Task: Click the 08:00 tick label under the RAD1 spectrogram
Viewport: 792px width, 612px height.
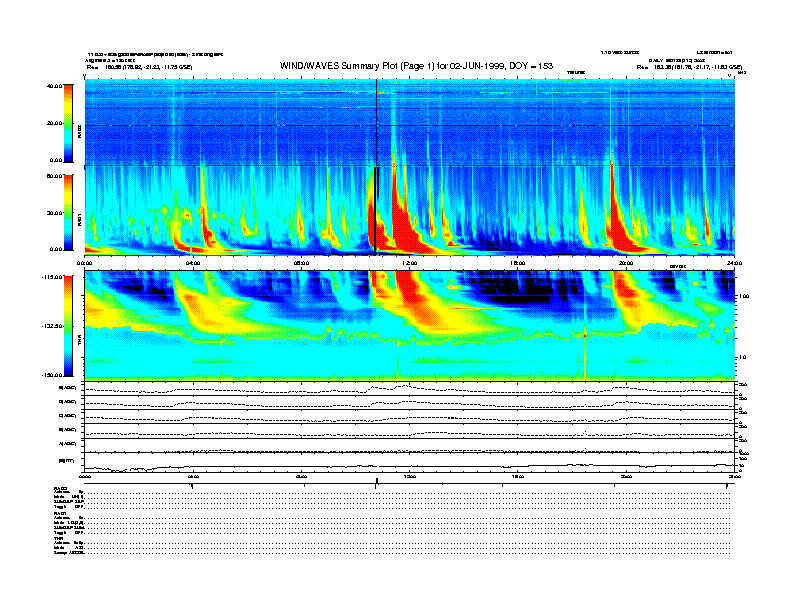Action: (301, 263)
